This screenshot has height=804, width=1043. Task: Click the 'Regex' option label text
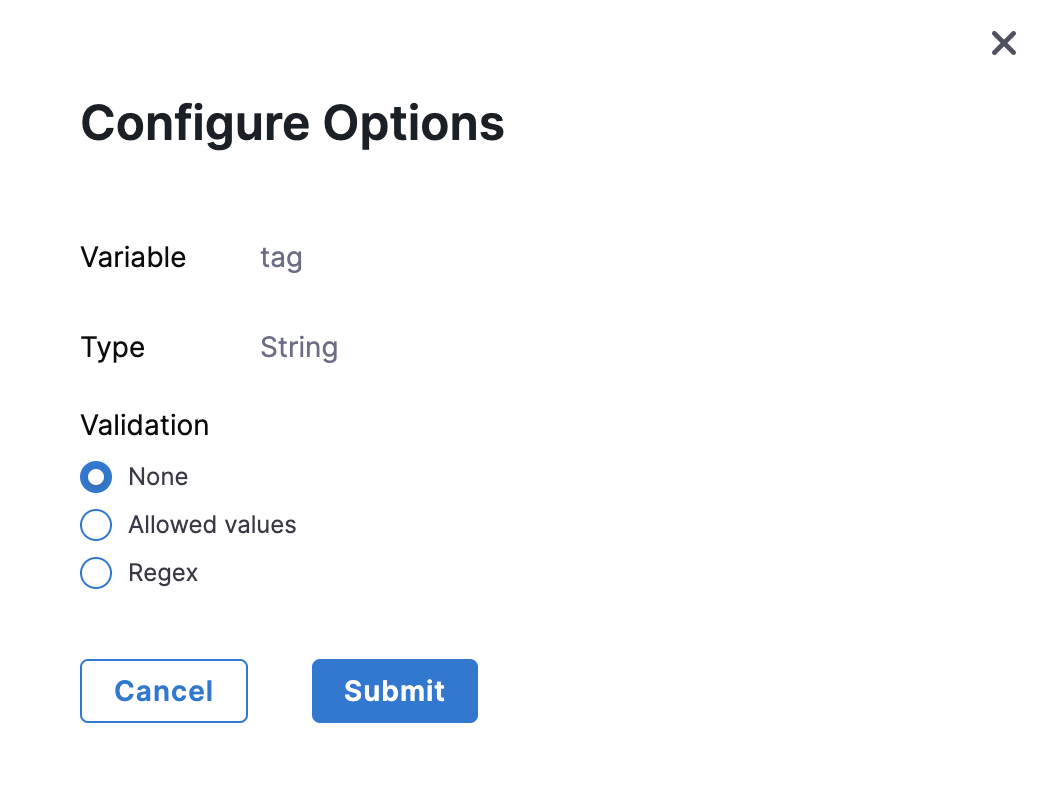pos(163,573)
